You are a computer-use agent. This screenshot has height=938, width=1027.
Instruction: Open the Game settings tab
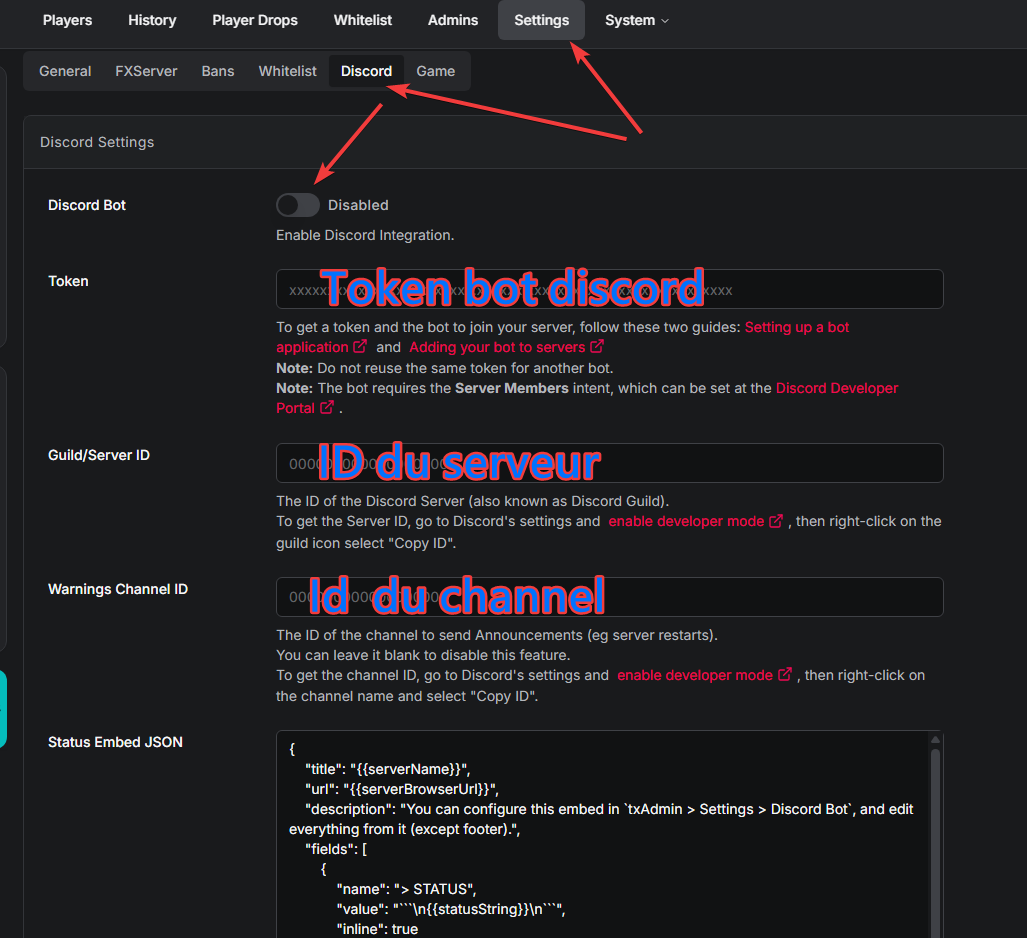click(x=435, y=71)
